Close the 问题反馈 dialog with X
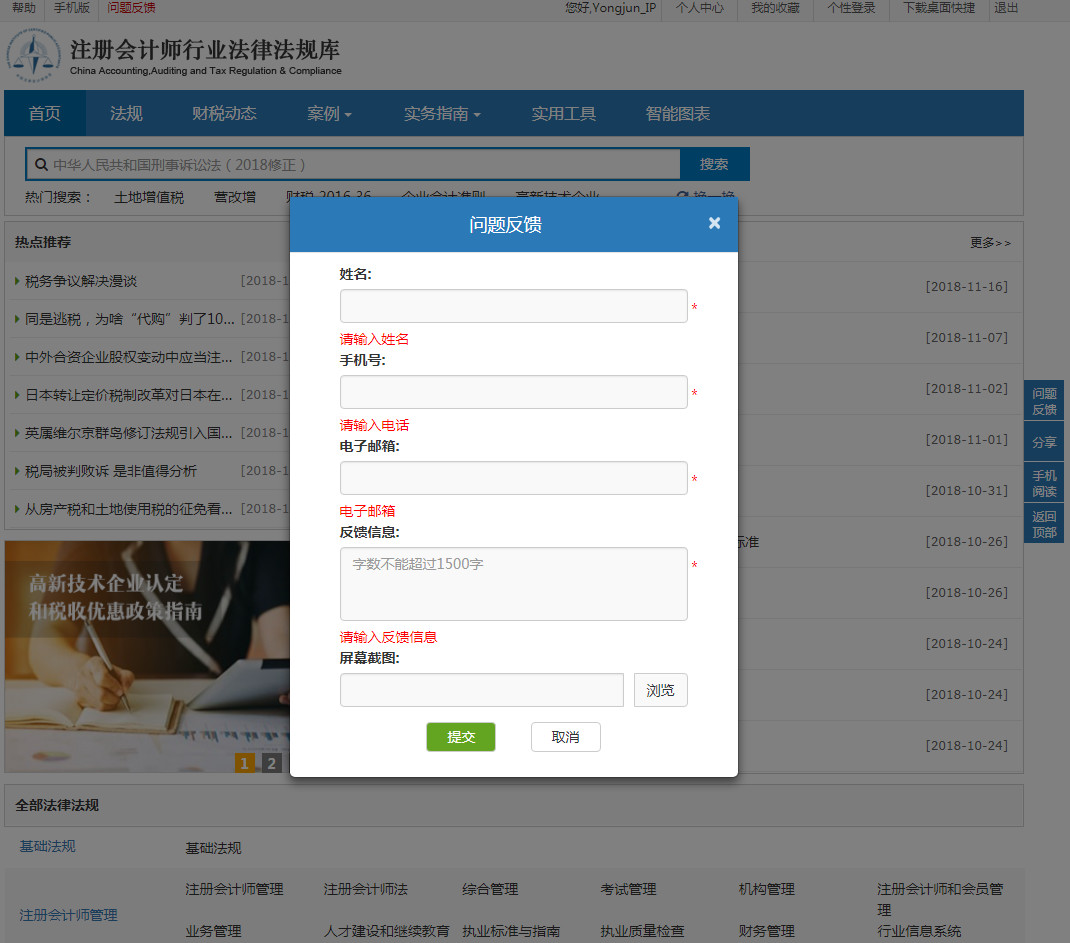The height and width of the screenshot is (943, 1070). point(714,223)
